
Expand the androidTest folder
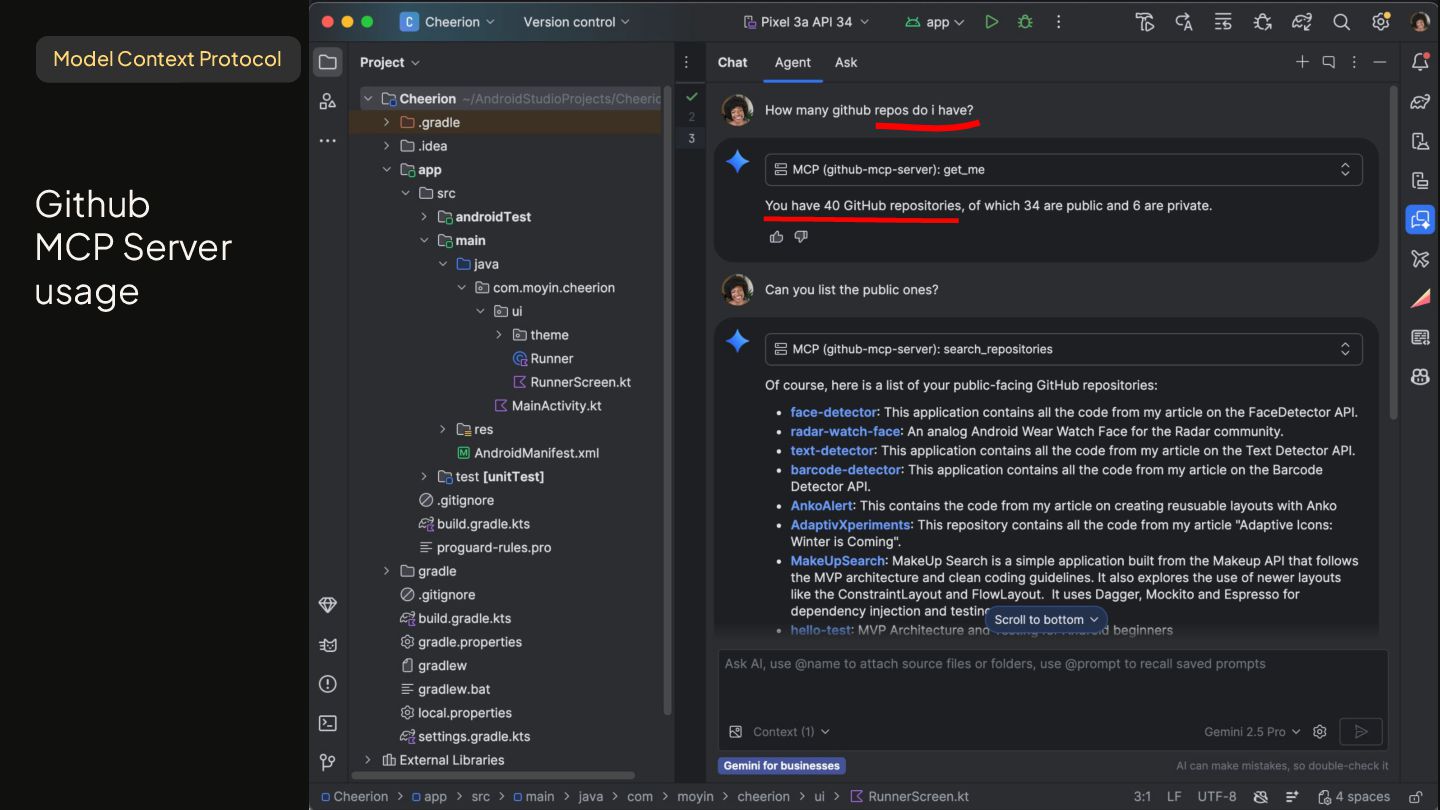pyautogui.click(x=424, y=217)
